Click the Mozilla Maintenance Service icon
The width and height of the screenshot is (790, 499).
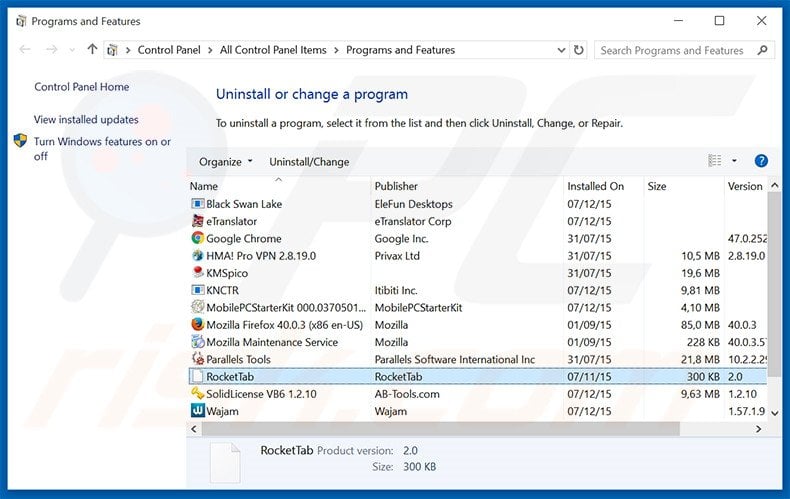pos(198,342)
